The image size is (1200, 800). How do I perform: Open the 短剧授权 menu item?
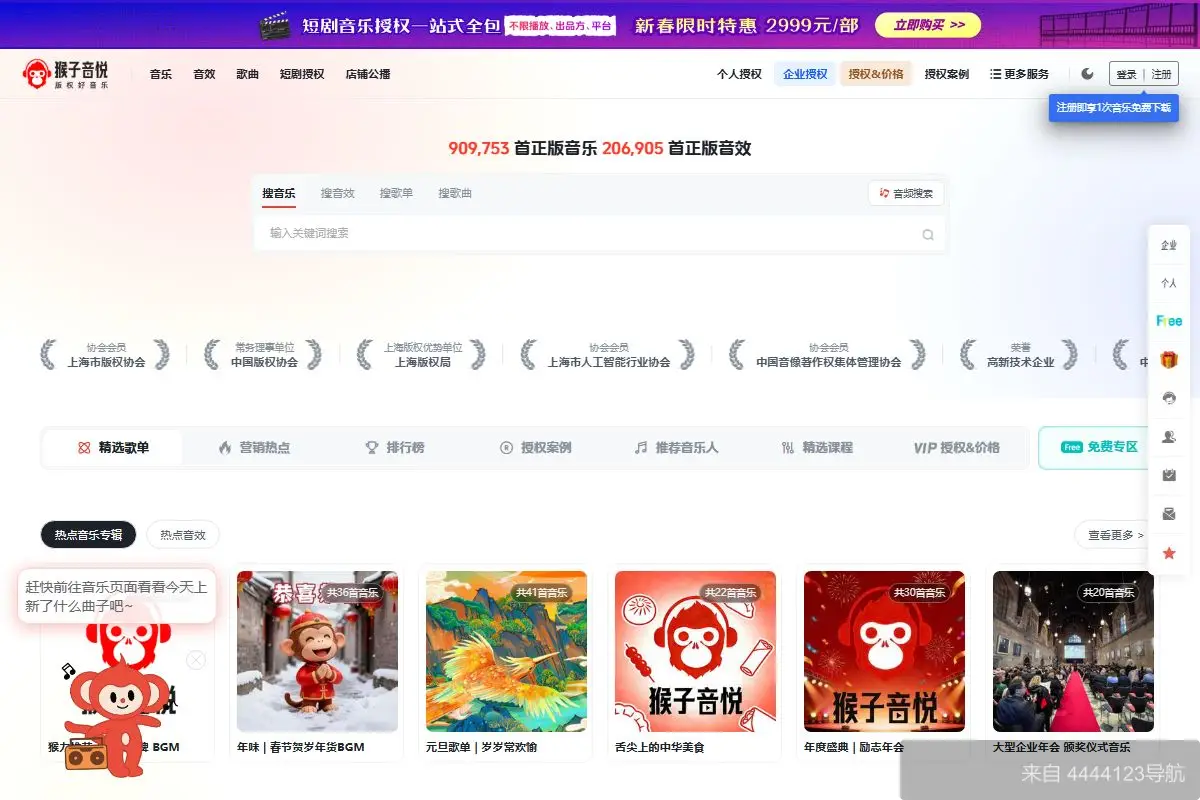coord(300,73)
